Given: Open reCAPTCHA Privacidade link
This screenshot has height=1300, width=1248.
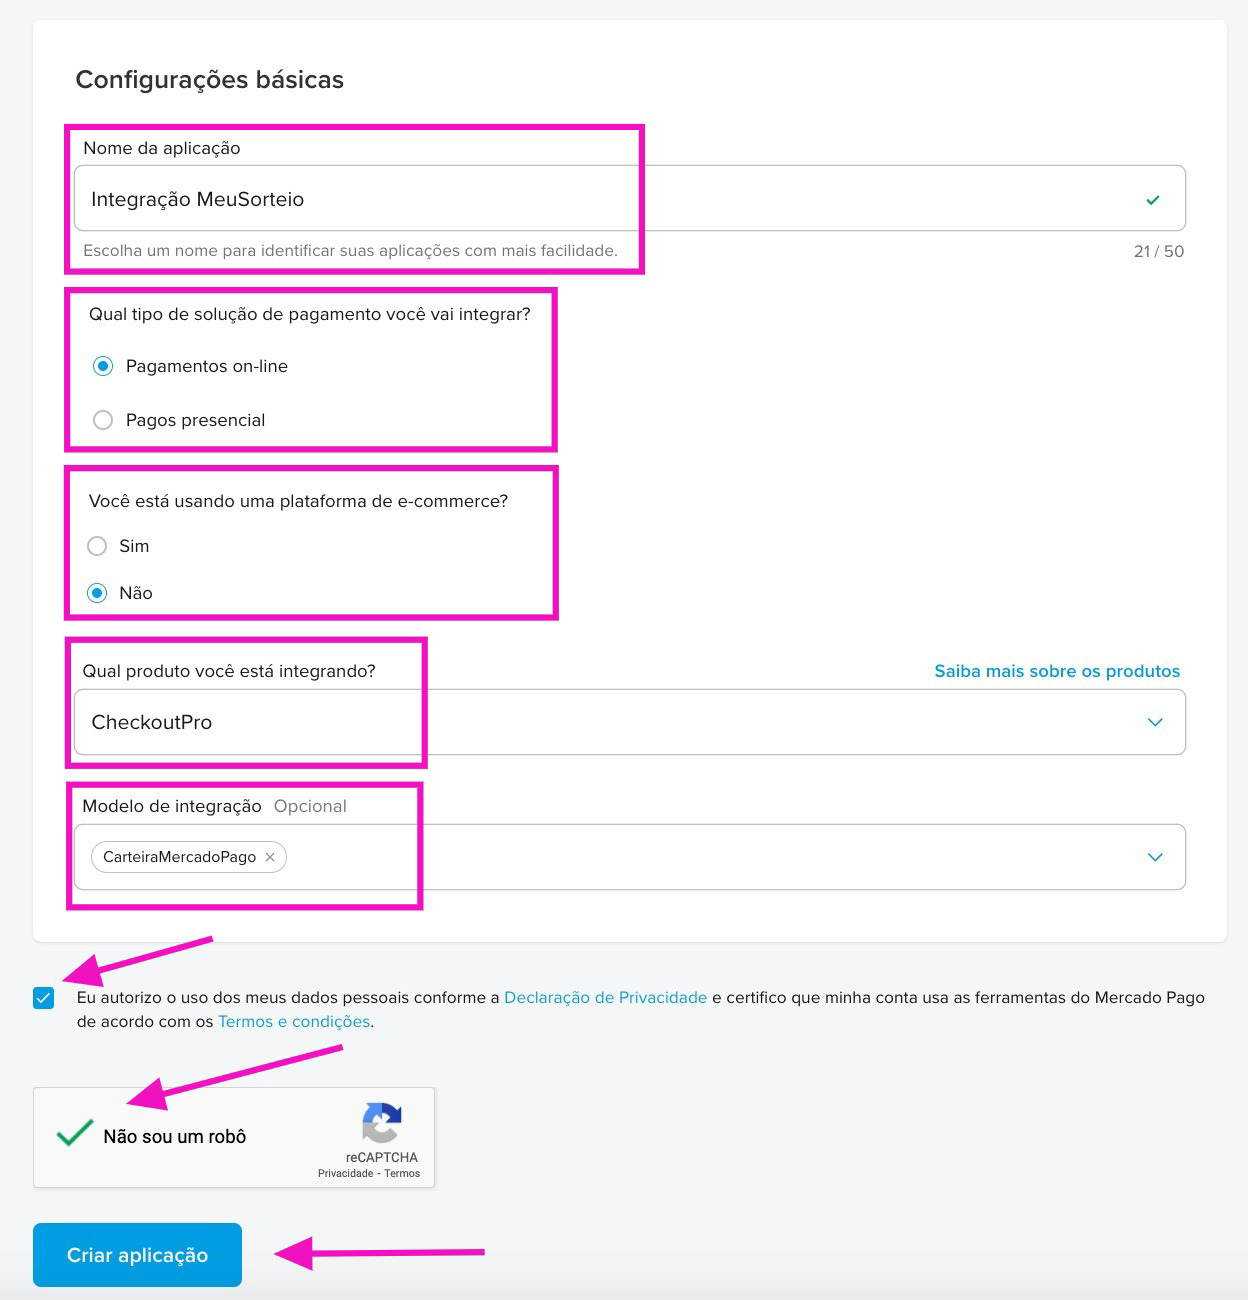Looking at the screenshot, I should coord(345,1174).
